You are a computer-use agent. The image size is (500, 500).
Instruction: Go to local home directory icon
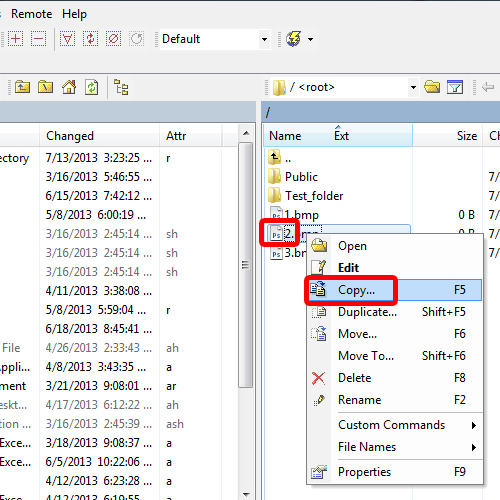tap(69, 87)
